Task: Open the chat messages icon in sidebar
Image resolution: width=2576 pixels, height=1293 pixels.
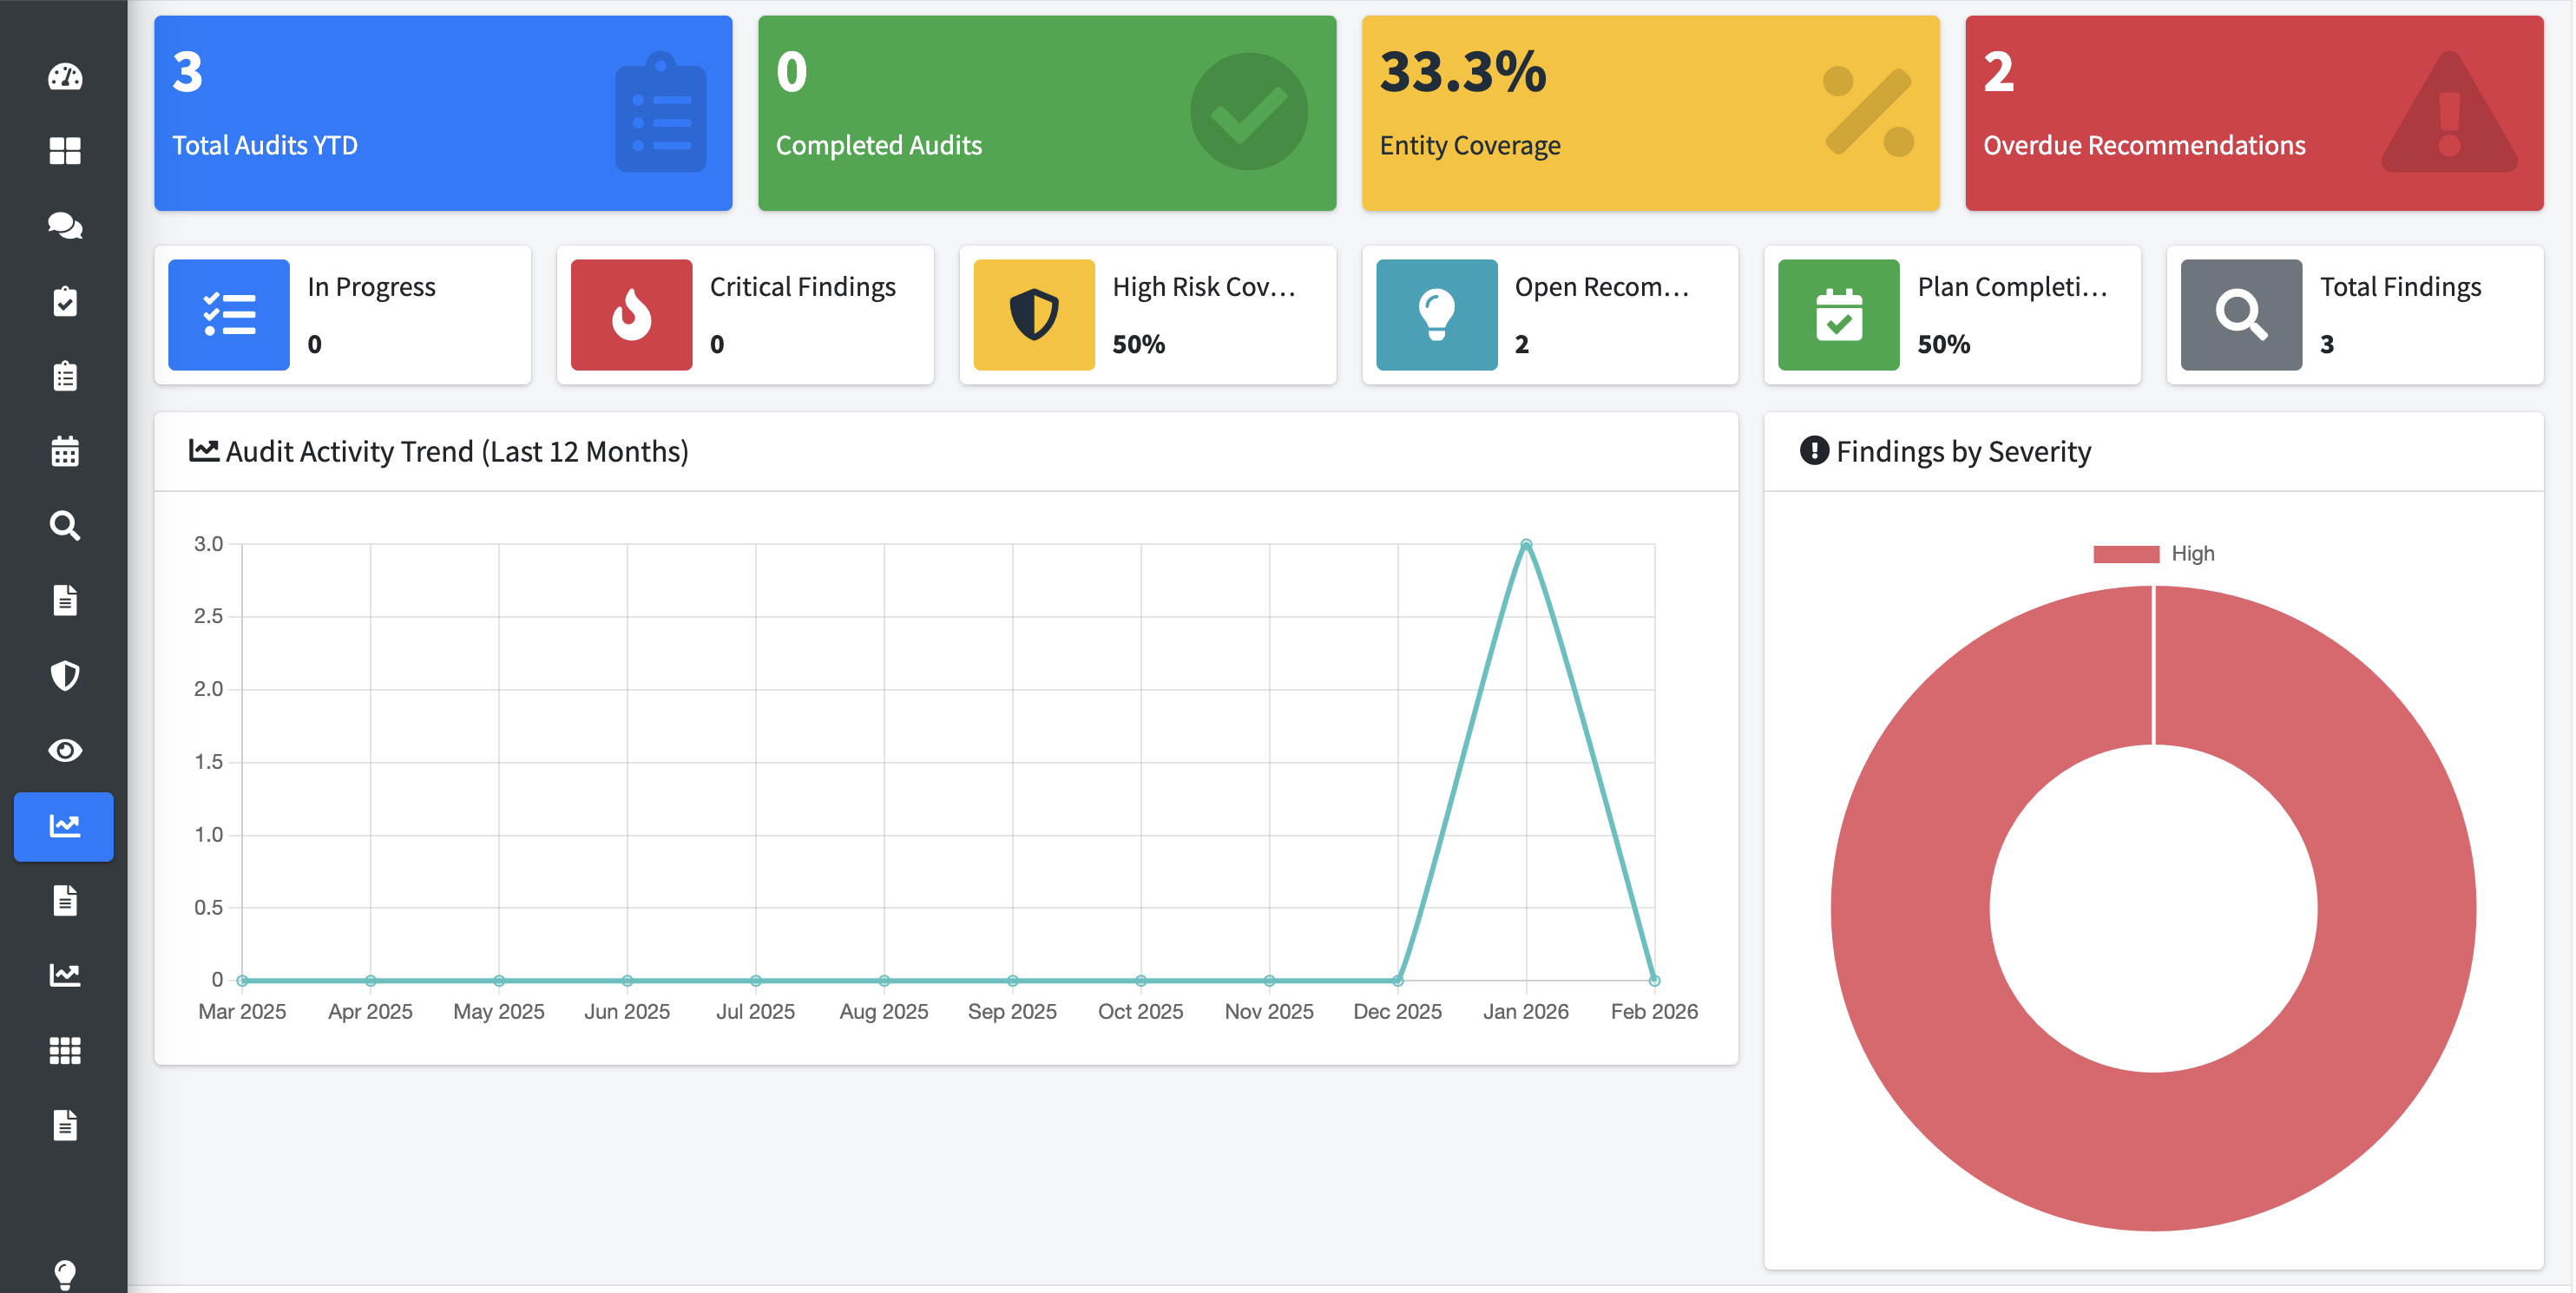Action: 64,226
